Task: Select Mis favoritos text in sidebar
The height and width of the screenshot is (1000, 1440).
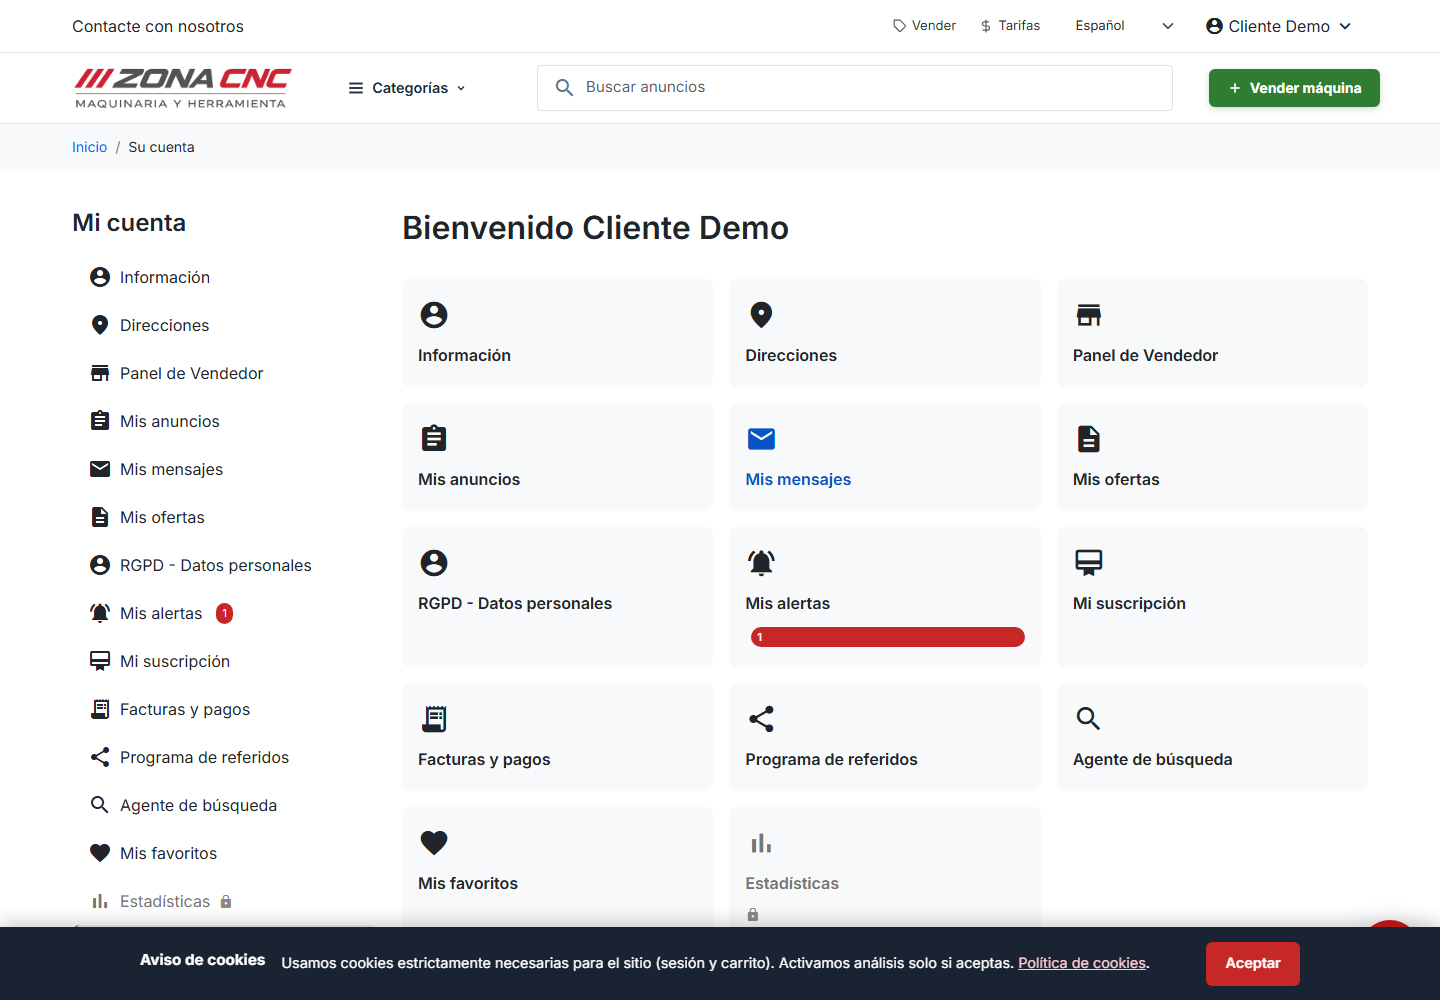Action: click(168, 853)
